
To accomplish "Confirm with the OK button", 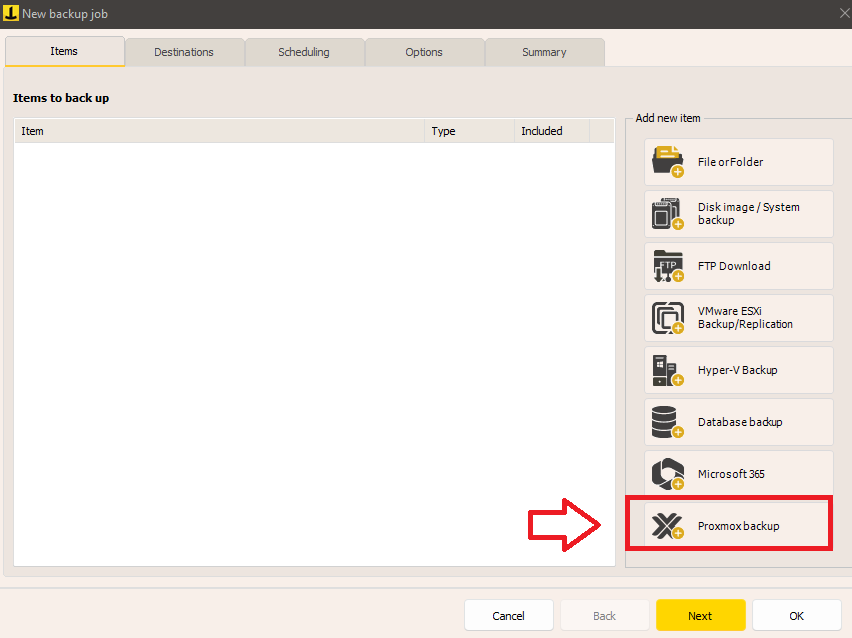I will click(796, 615).
